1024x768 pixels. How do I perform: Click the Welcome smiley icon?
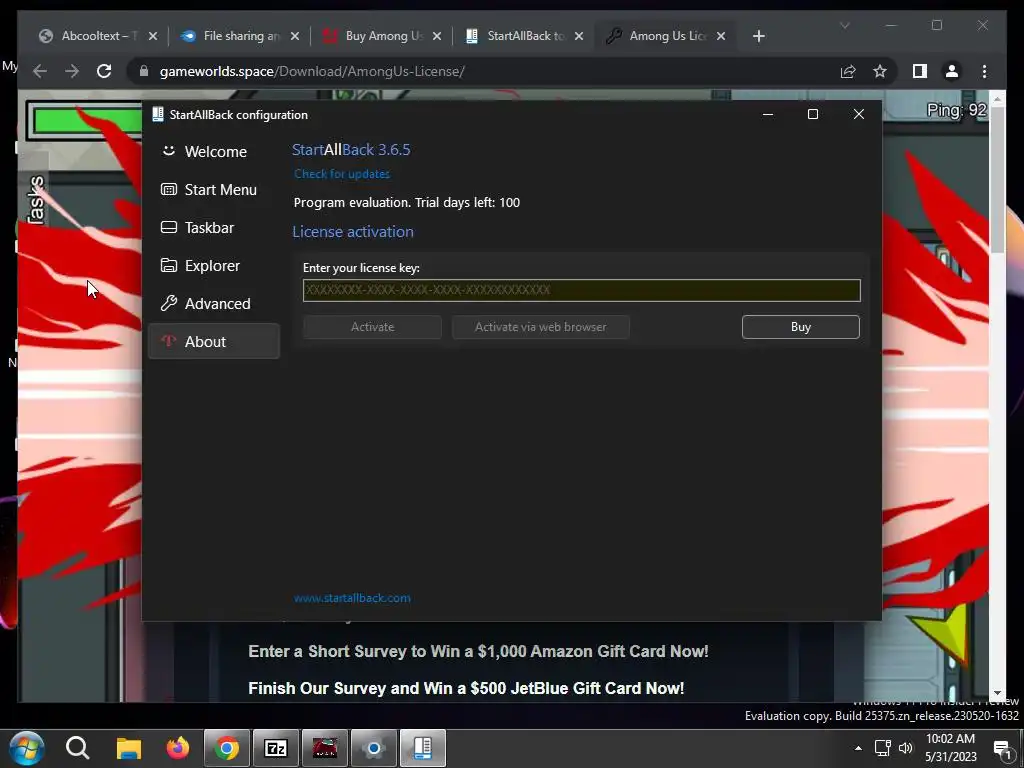coord(168,151)
